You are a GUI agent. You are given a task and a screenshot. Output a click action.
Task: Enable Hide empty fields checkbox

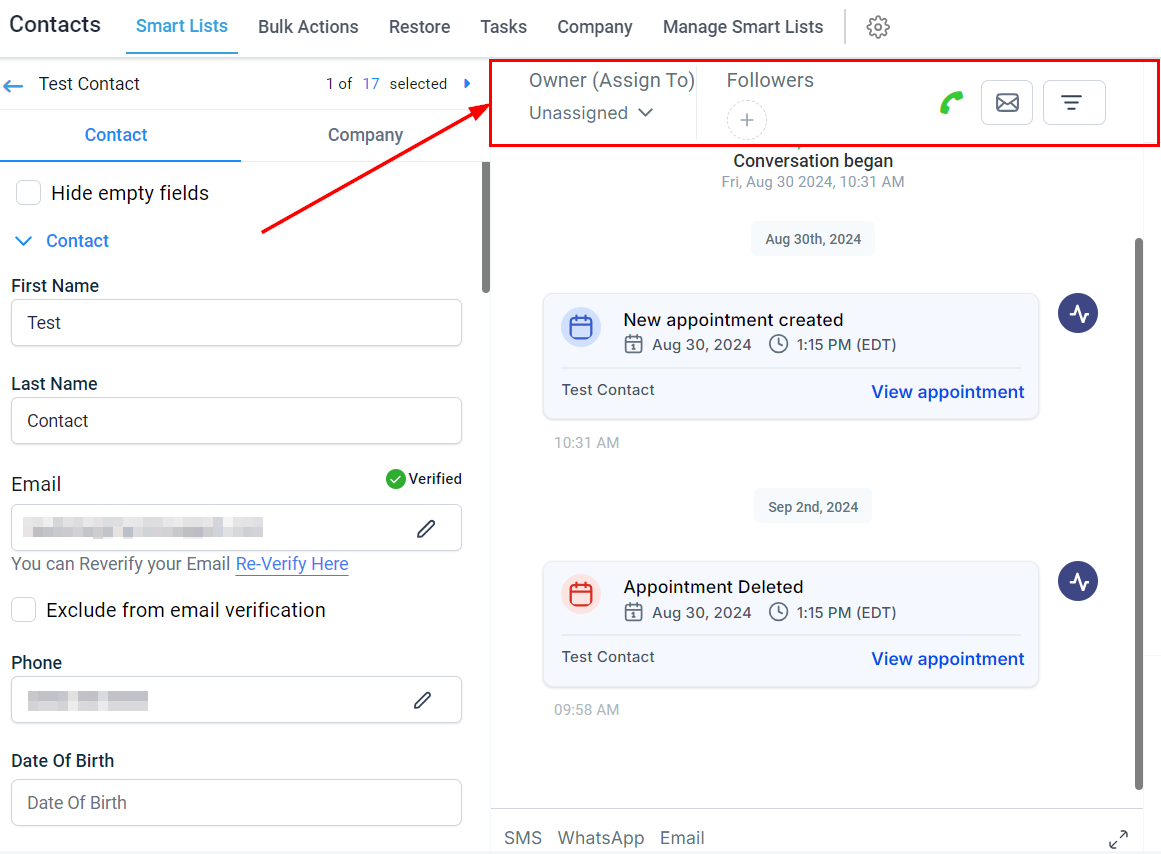click(x=28, y=193)
